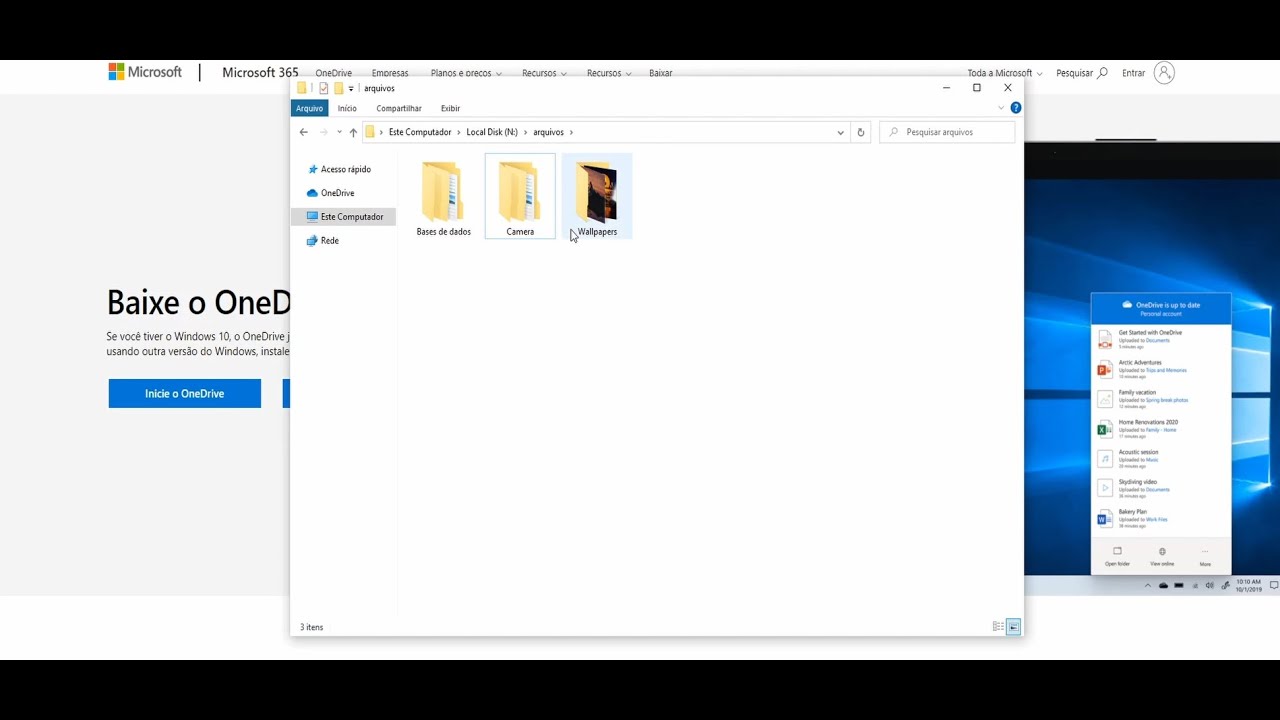This screenshot has height=720, width=1280.
Task: Click the Back arrow in File Explorer
Action: click(304, 132)
